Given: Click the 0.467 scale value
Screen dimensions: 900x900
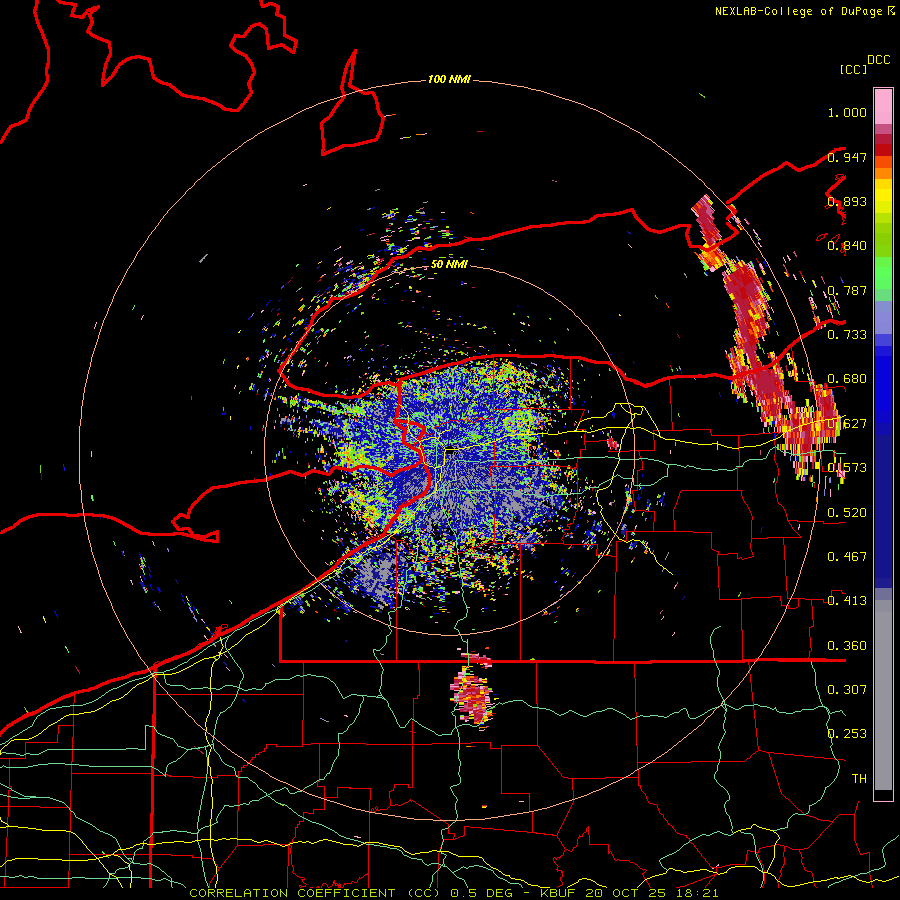Looking at the screenshot, I should (x=847, y=557).
